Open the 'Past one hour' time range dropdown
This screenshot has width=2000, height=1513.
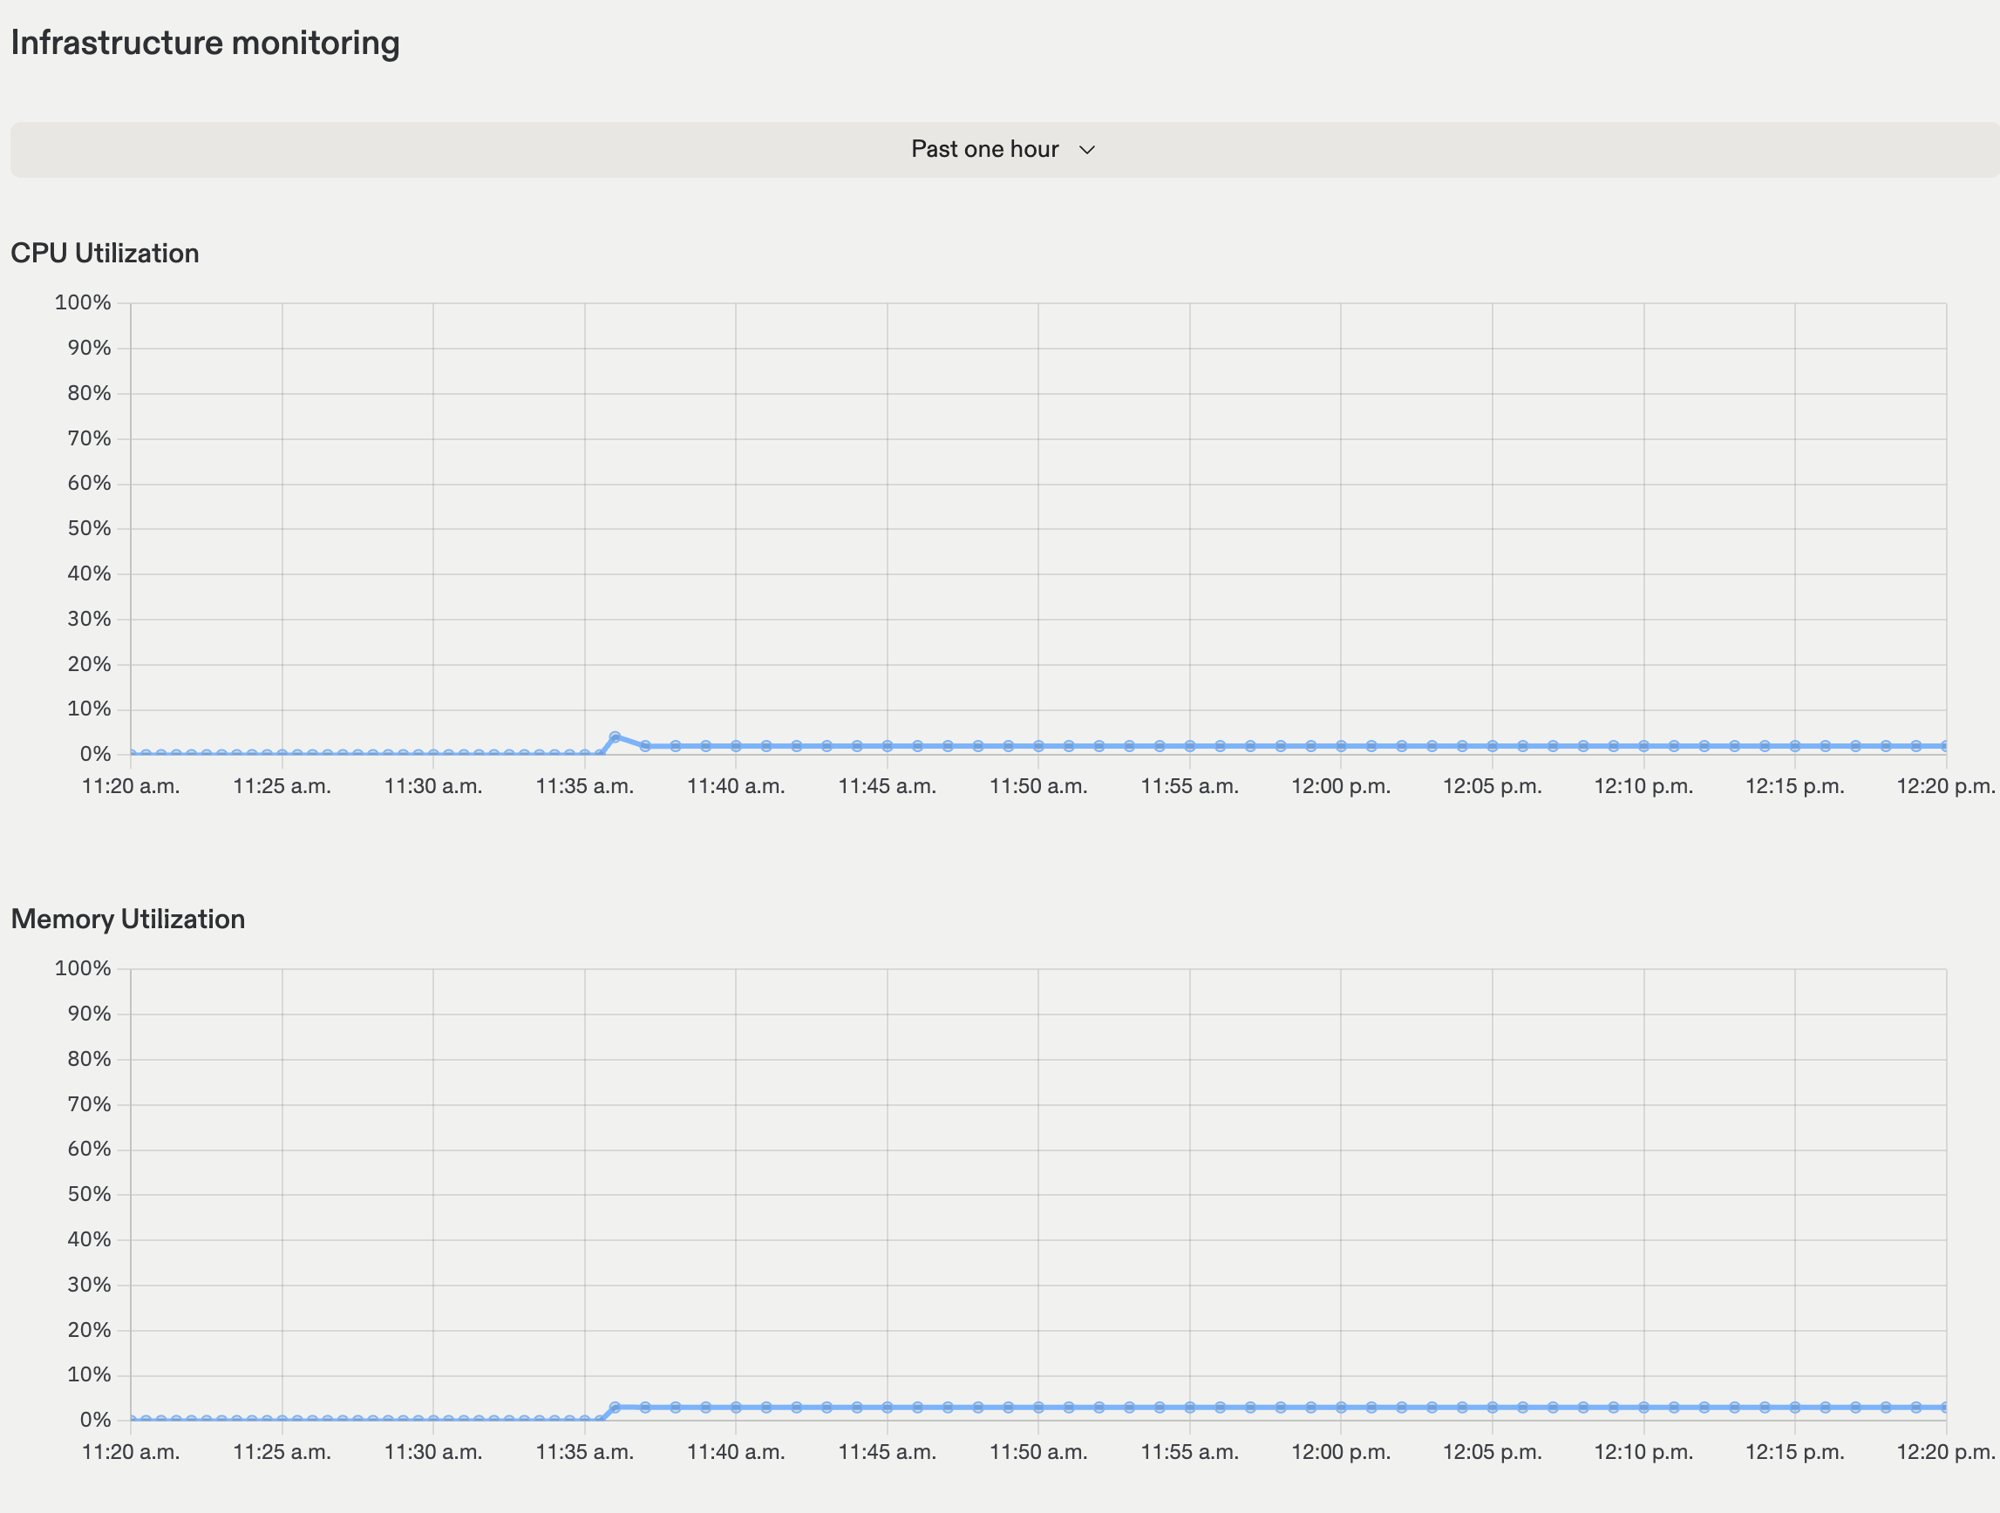[1004, 150]
